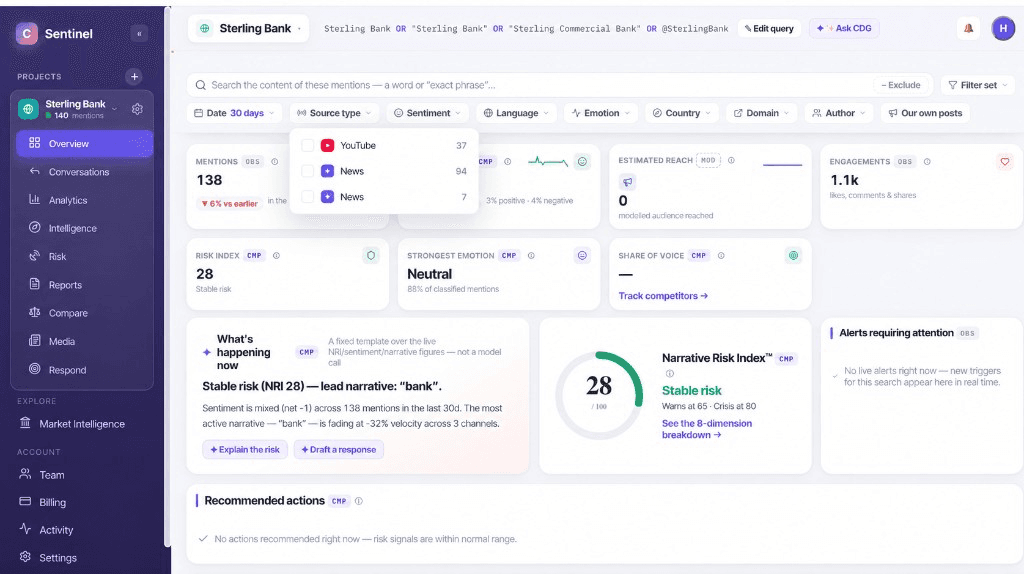
Task: Open Compare in the sidebar
Action: click(x=85, y=313)
